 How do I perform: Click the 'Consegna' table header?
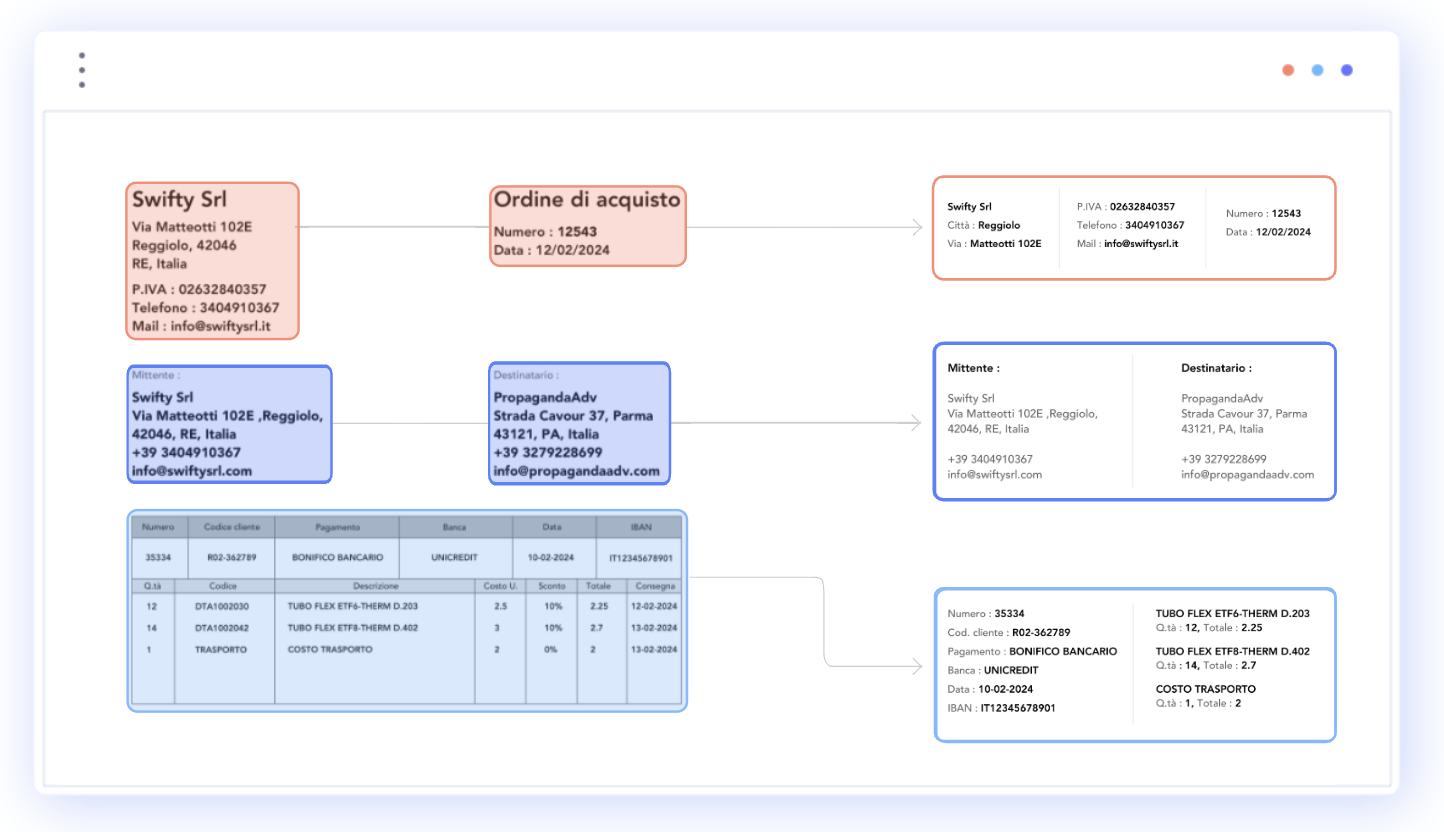click(655, 585)
